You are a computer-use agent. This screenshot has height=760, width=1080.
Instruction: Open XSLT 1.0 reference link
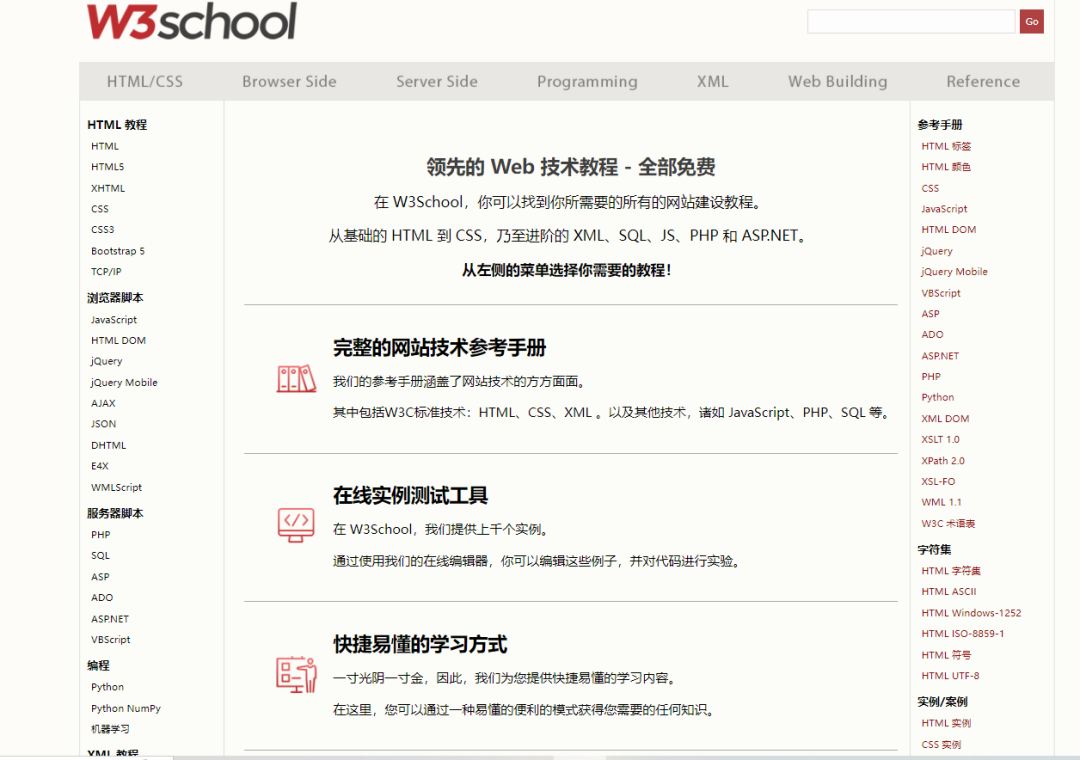click(x=940, y=439)
